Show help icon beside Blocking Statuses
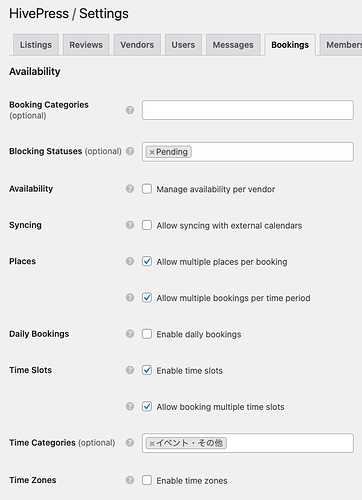This screenshot has height=500, width=362. pyautogui.click(x=130, y=151)
